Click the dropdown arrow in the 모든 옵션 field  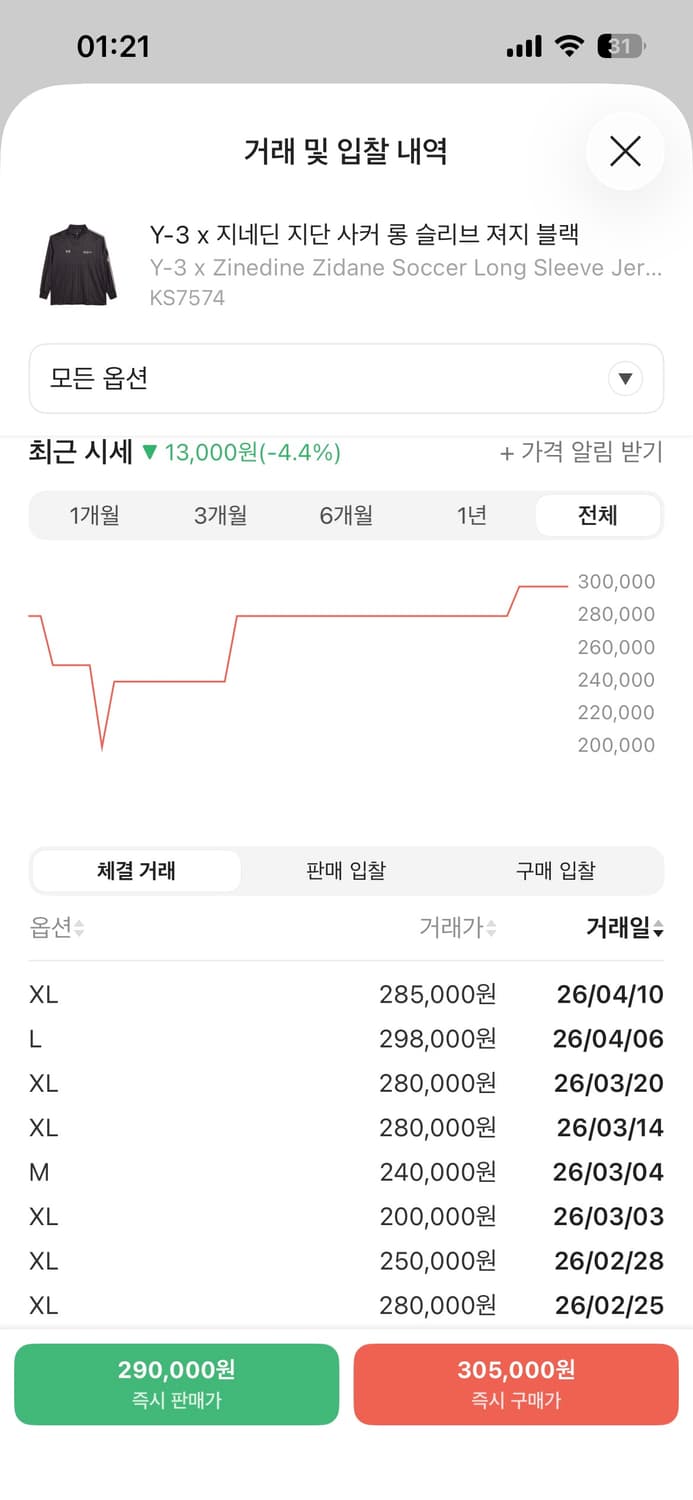pos(625,379)
